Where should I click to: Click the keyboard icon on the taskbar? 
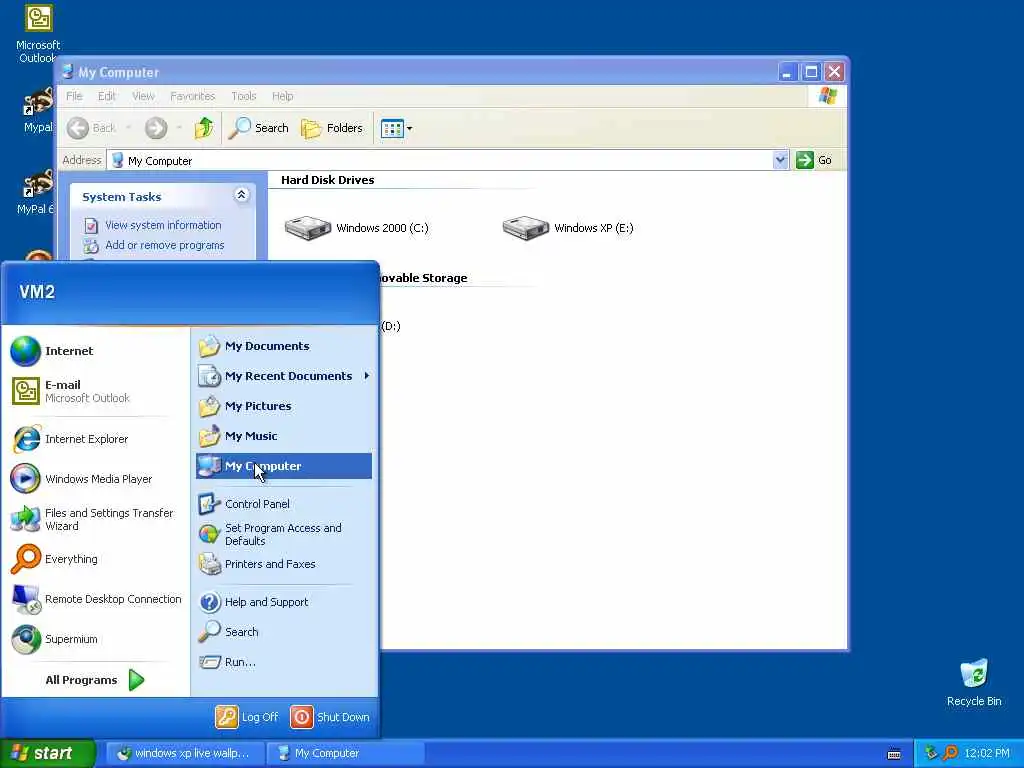pyautogui.click(x=894, y=754)
